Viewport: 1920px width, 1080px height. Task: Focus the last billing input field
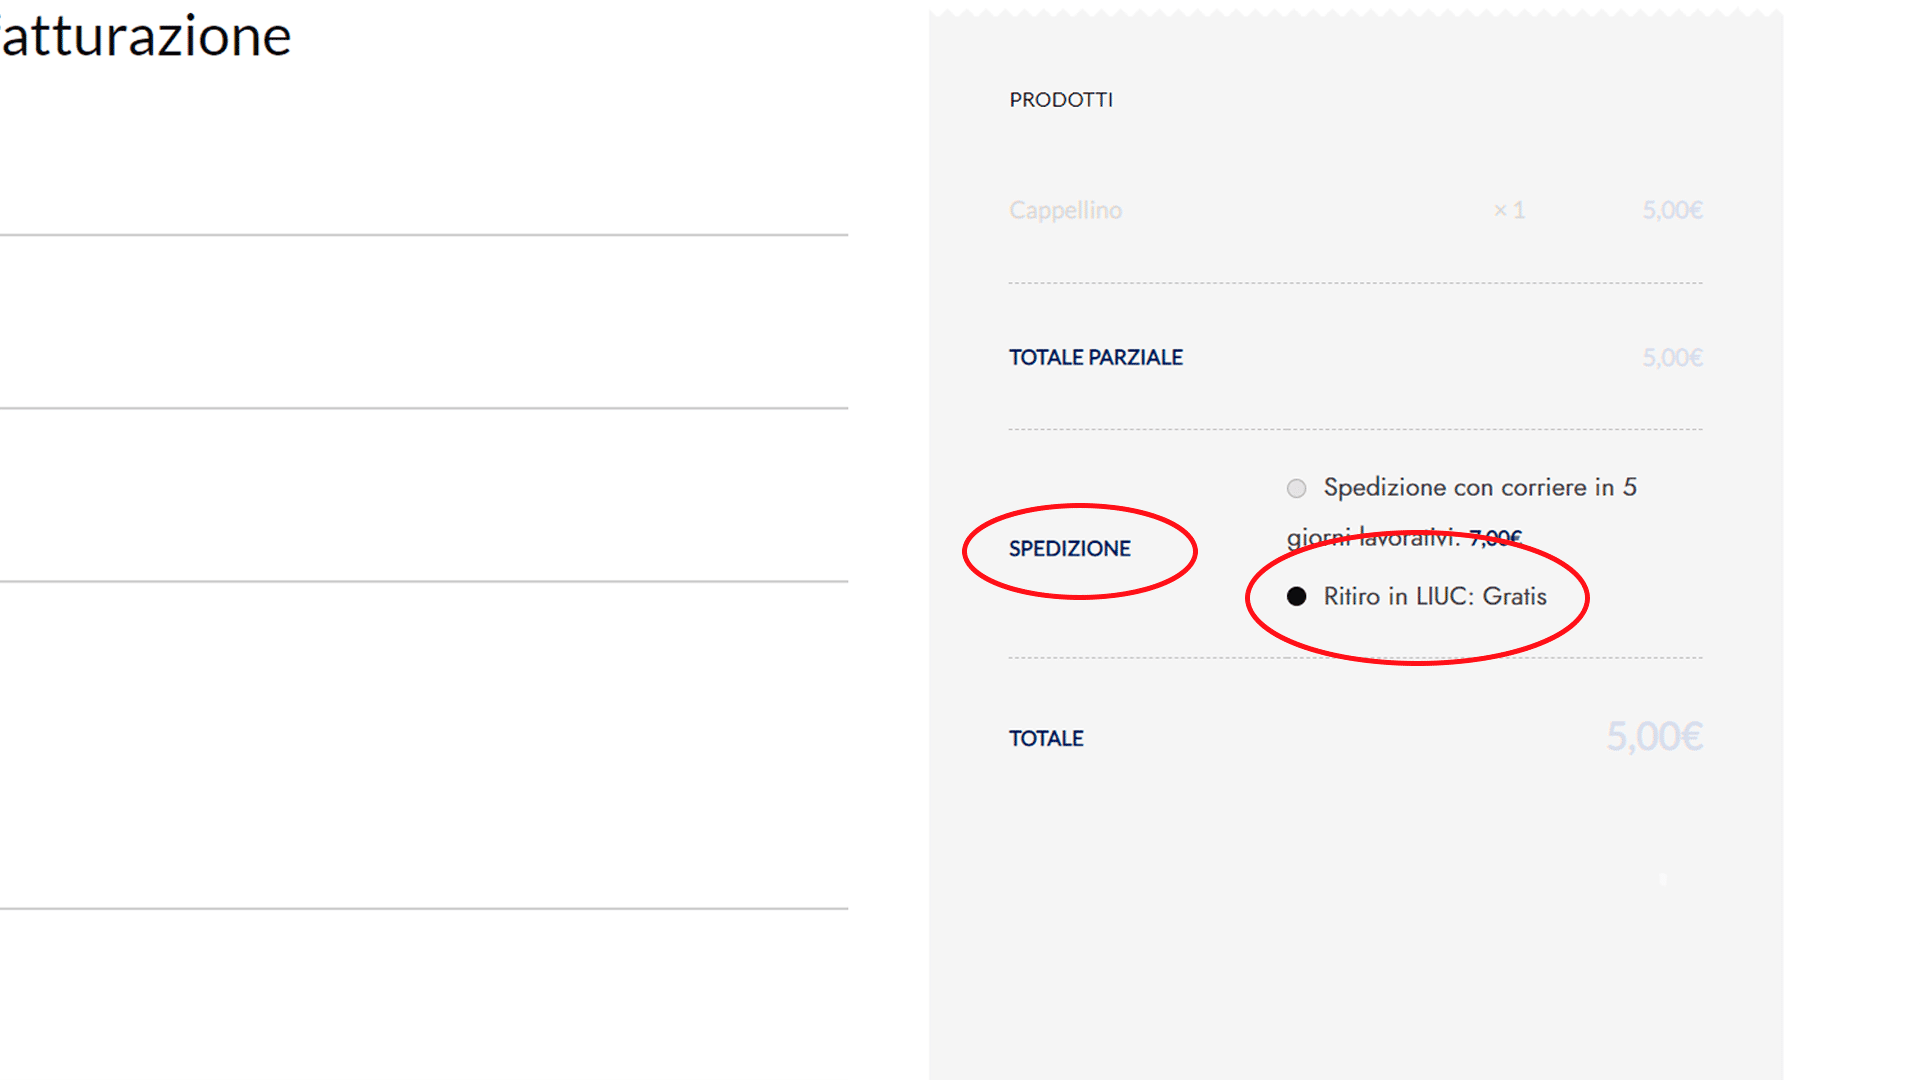pos(424,878)
